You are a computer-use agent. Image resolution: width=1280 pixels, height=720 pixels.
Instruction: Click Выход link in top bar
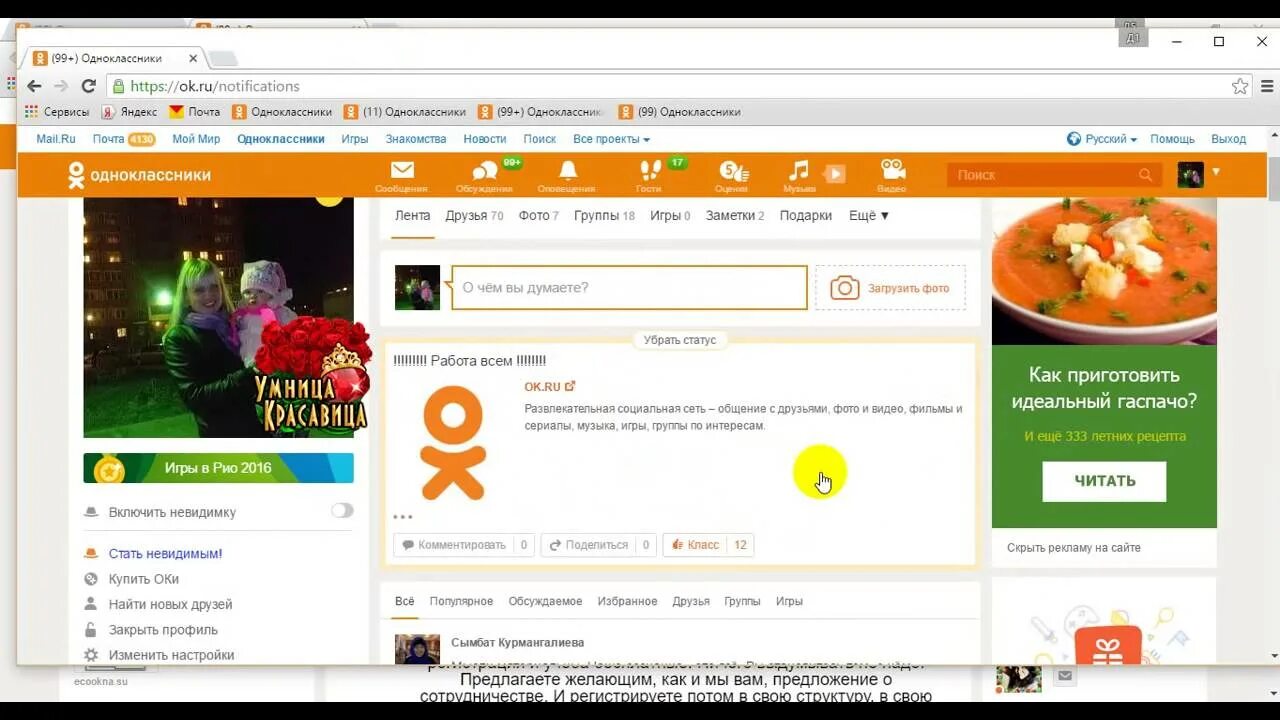tap(1228, 139)
